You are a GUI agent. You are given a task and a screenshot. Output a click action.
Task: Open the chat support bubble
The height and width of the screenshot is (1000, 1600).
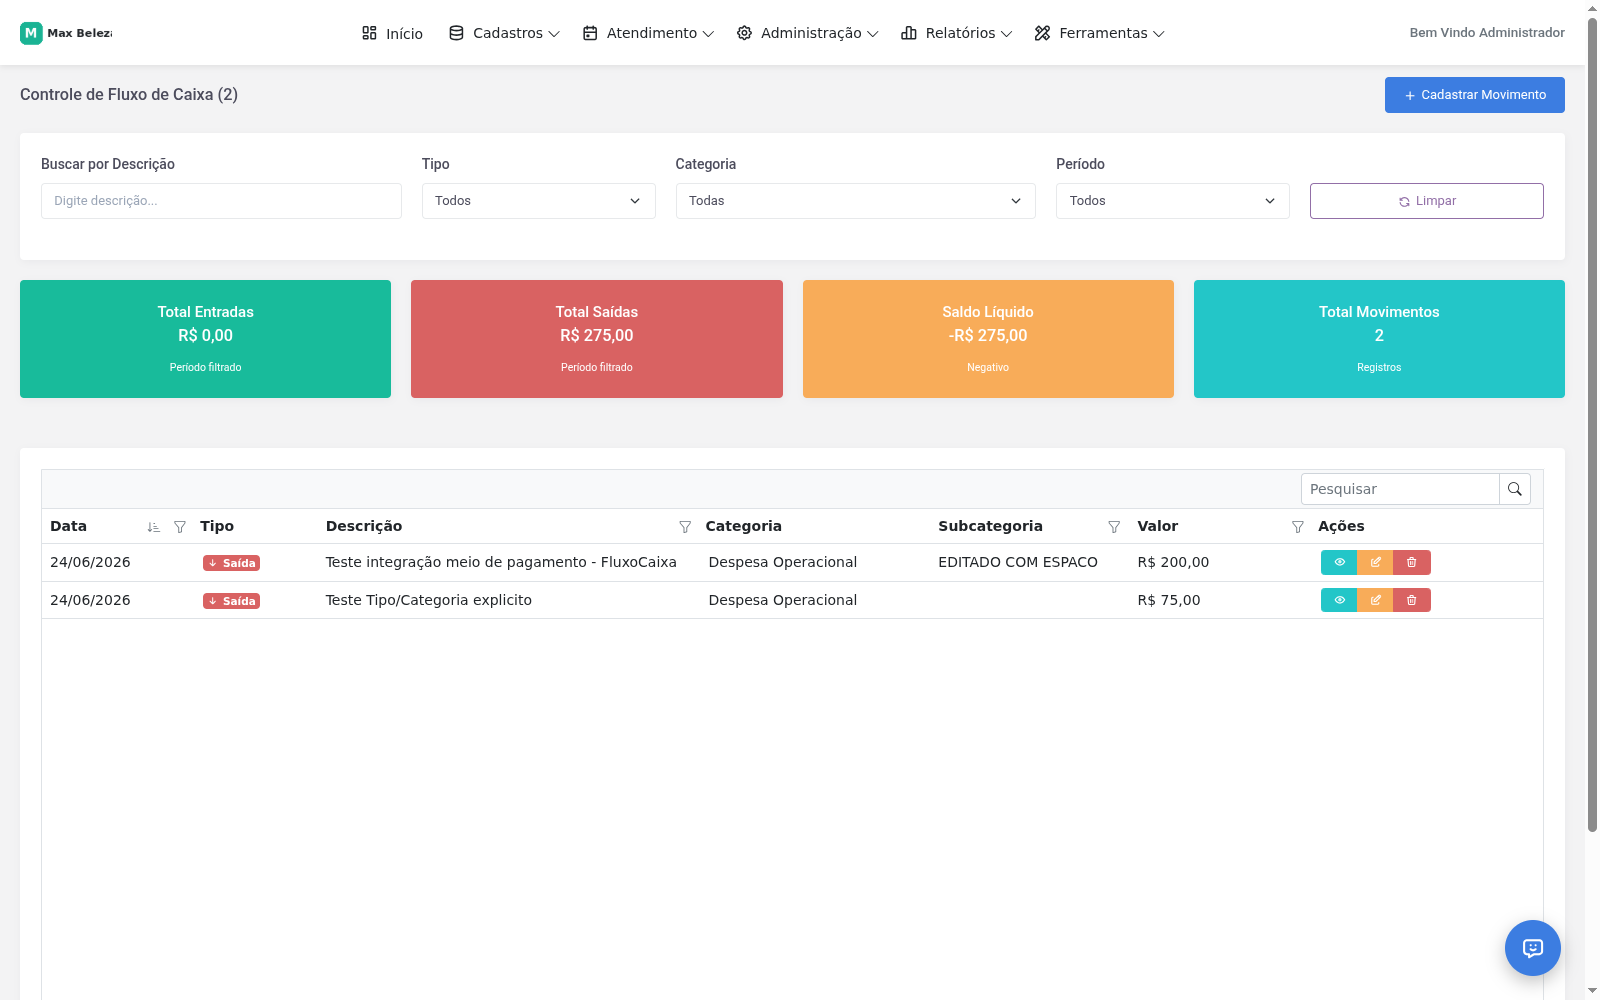(1533, 948)
